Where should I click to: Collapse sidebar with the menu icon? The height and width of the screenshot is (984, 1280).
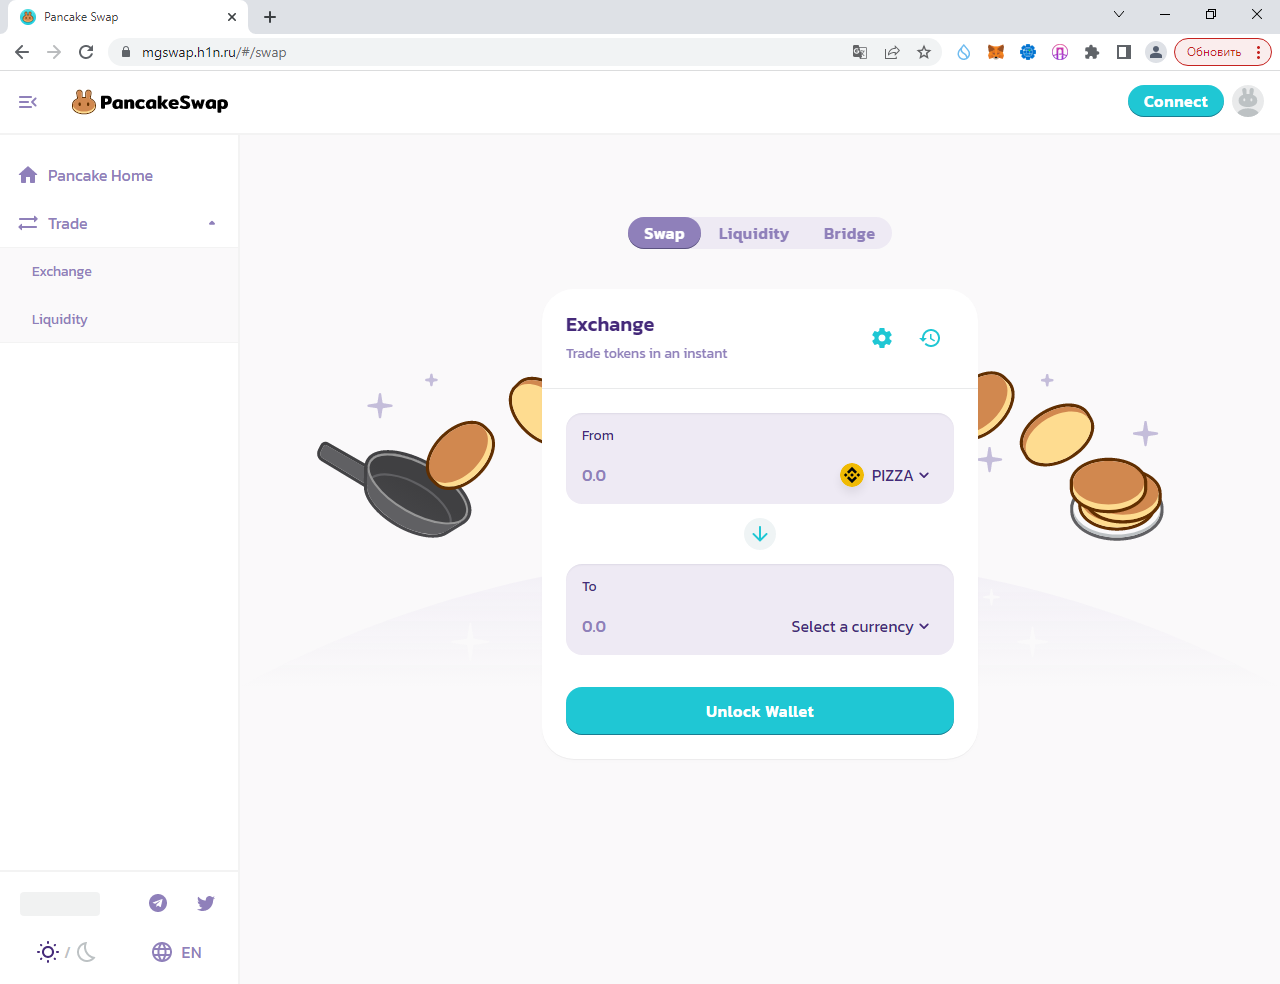28,102
